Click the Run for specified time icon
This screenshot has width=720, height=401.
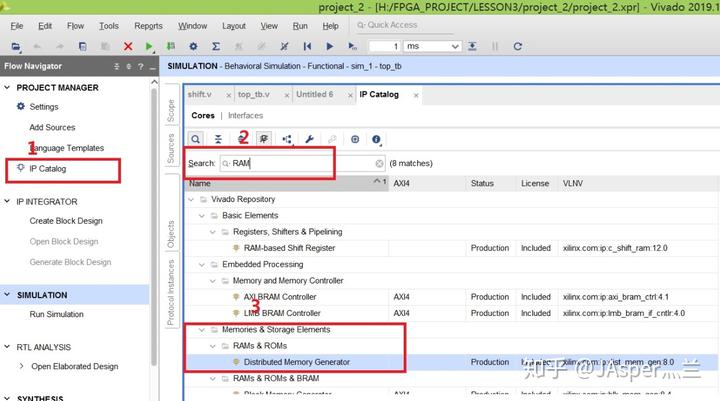(352, 46)
